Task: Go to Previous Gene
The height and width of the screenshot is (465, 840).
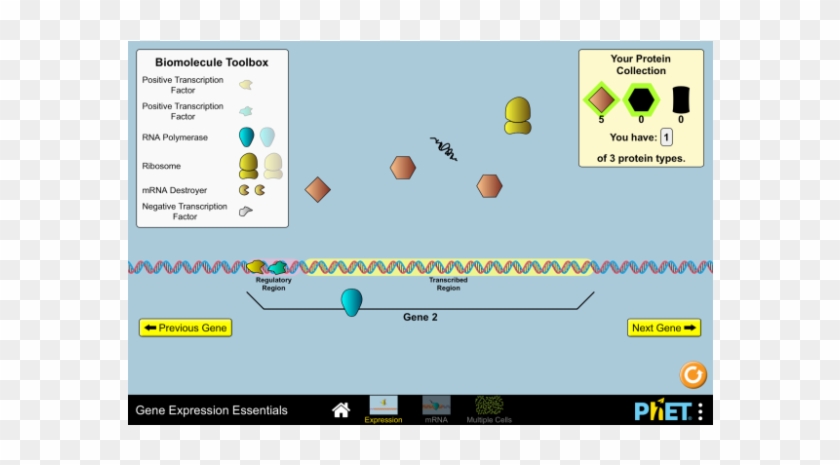Action: tap(185, 328)
